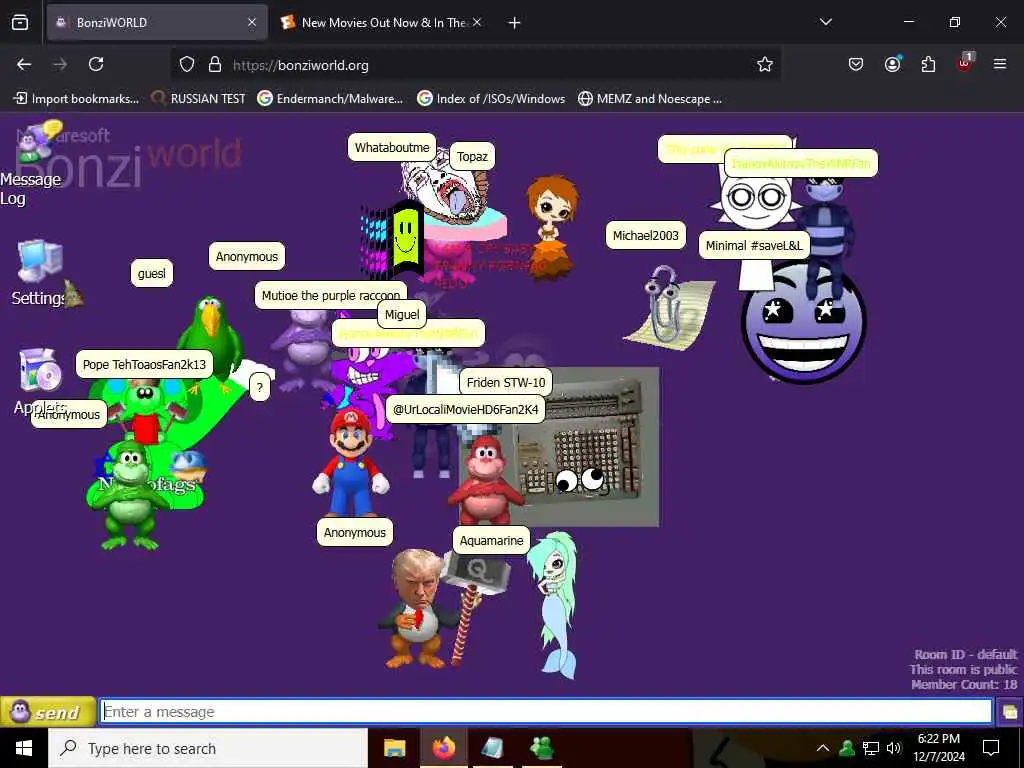Go back one page
Screen dimensions: 1024x768
[x=24, y=64]
